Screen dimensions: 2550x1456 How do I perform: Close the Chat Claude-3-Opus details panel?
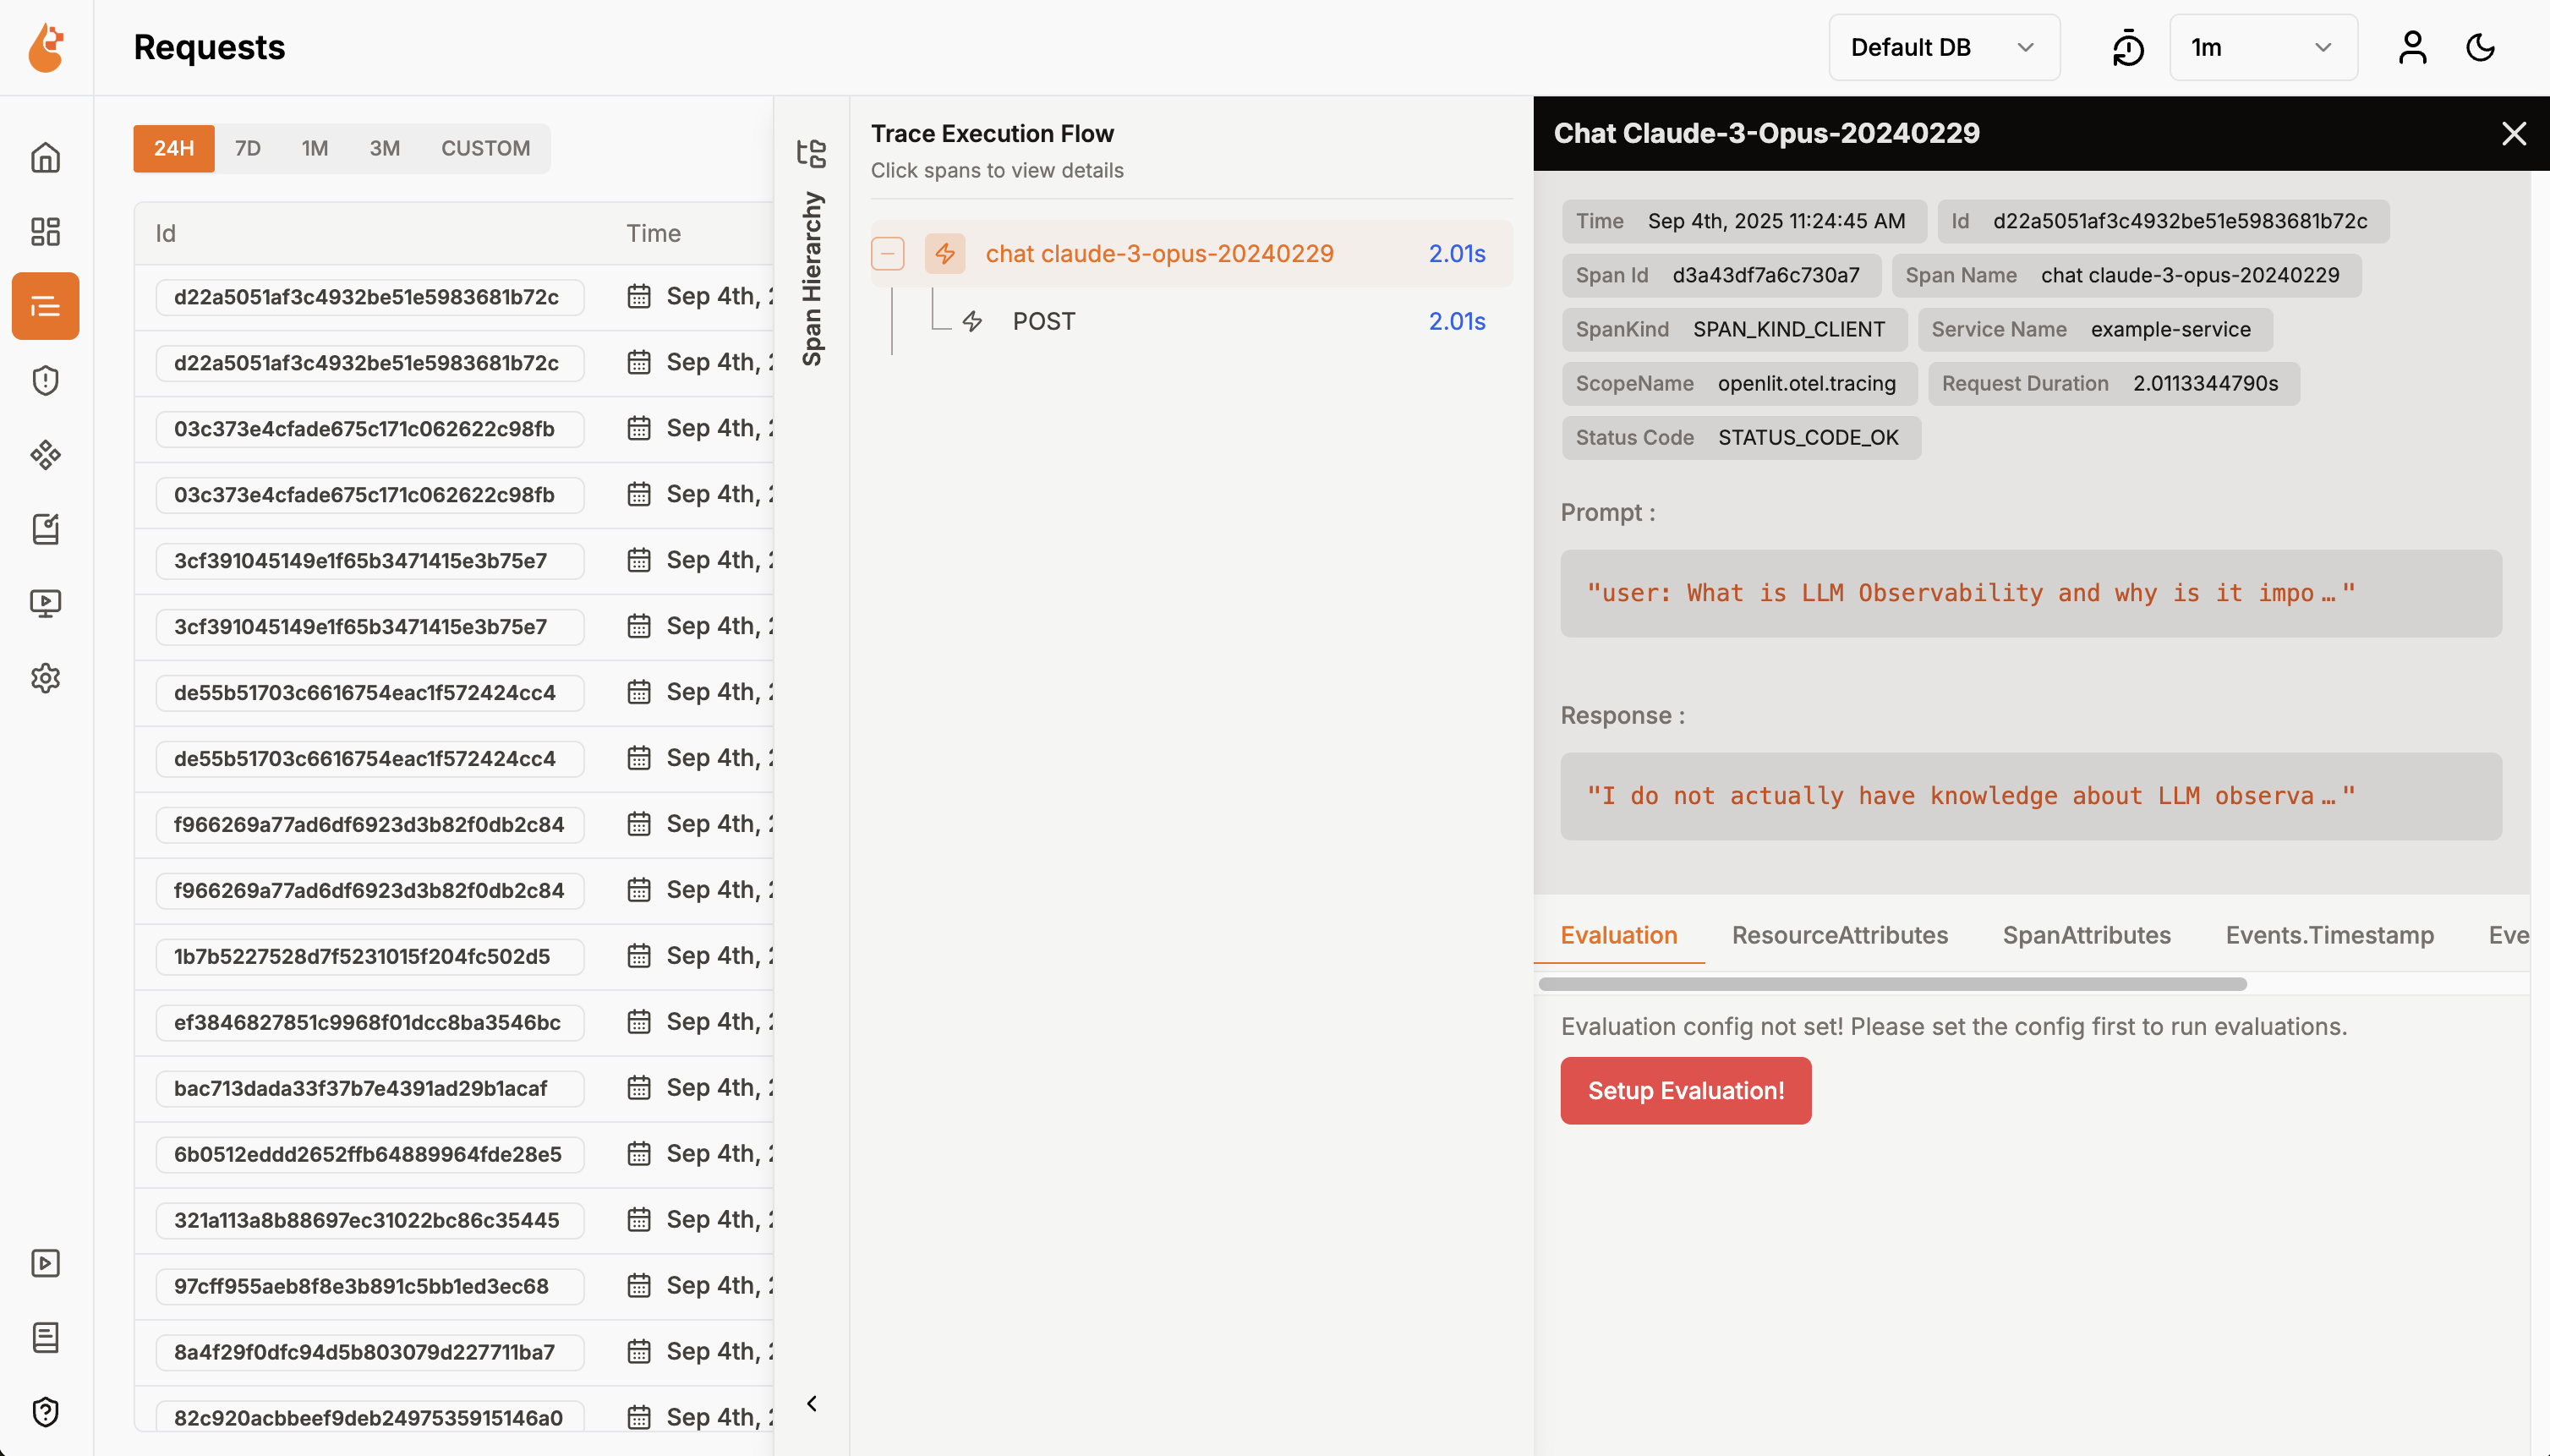point(2513,134)
